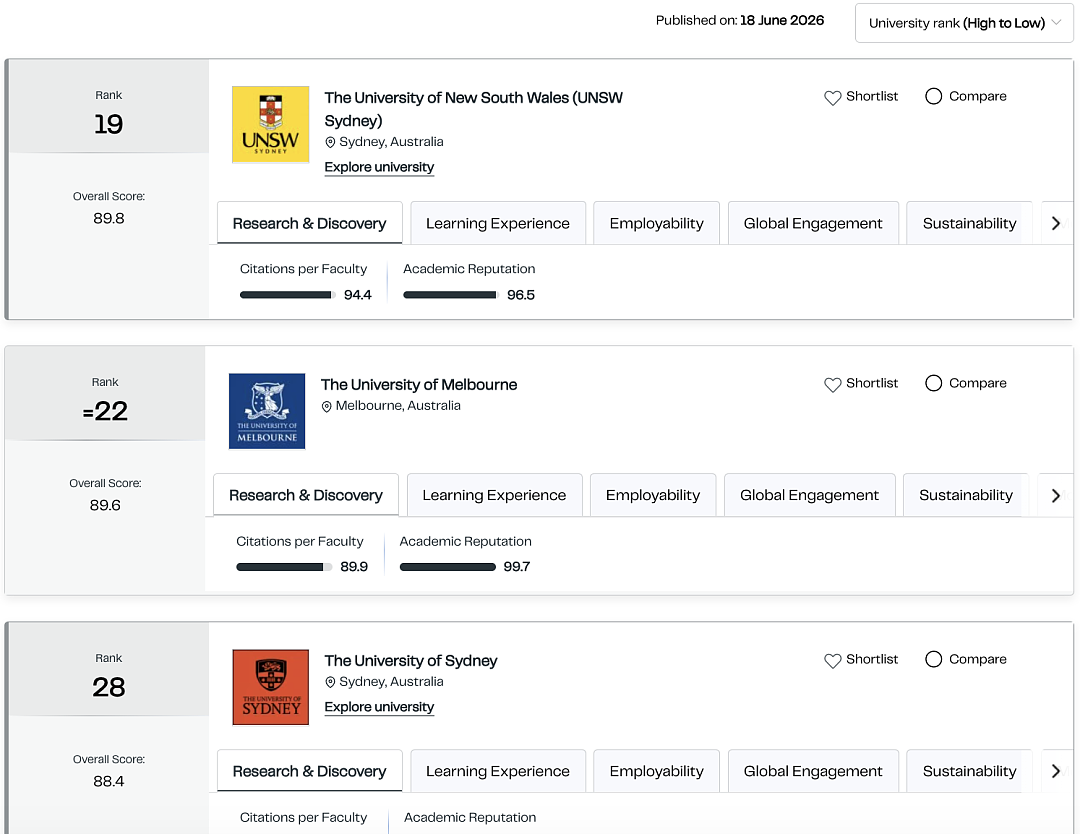The image size is (1080, 834).
Task: Shortlist University of Melbourne with the heart icon
Action: tap(833, 384)
